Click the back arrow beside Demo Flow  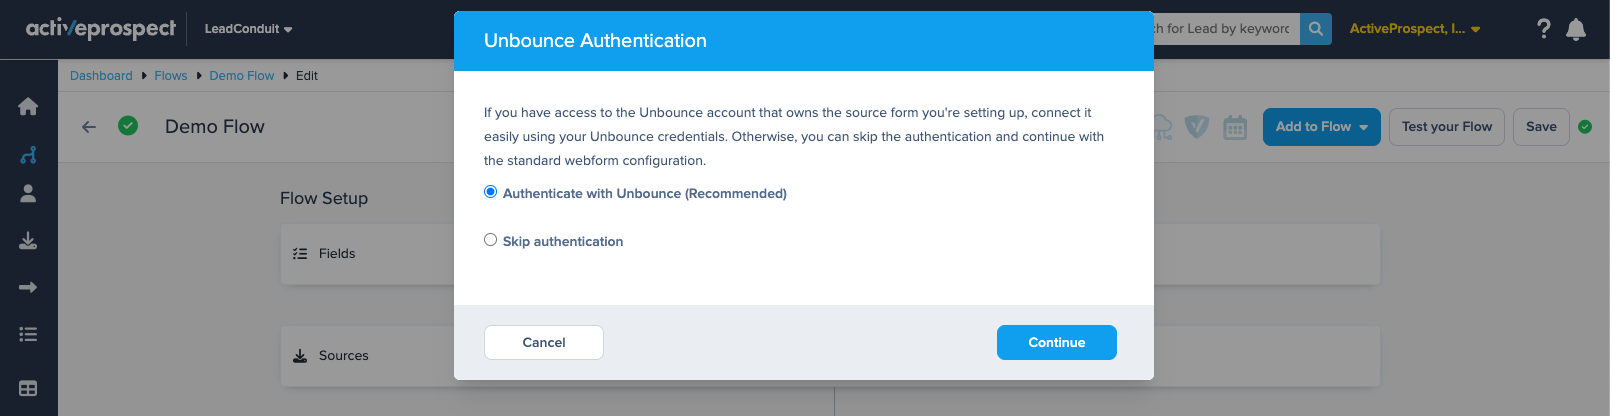[89, 127]
